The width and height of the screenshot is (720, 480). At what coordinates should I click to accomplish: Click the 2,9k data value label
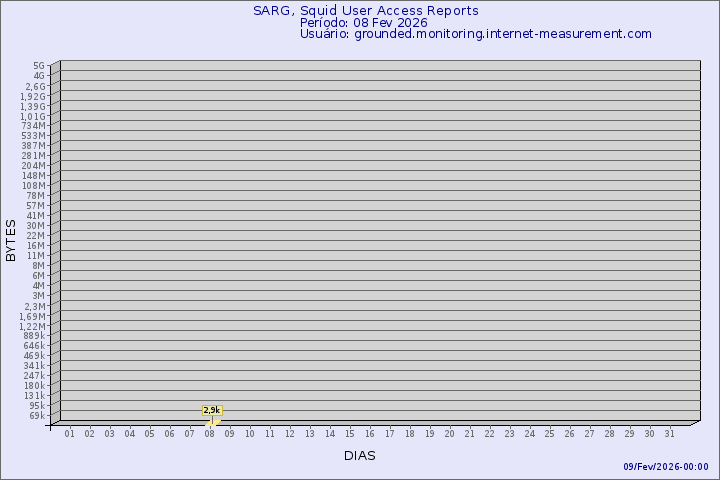click(x=211, y=410)
